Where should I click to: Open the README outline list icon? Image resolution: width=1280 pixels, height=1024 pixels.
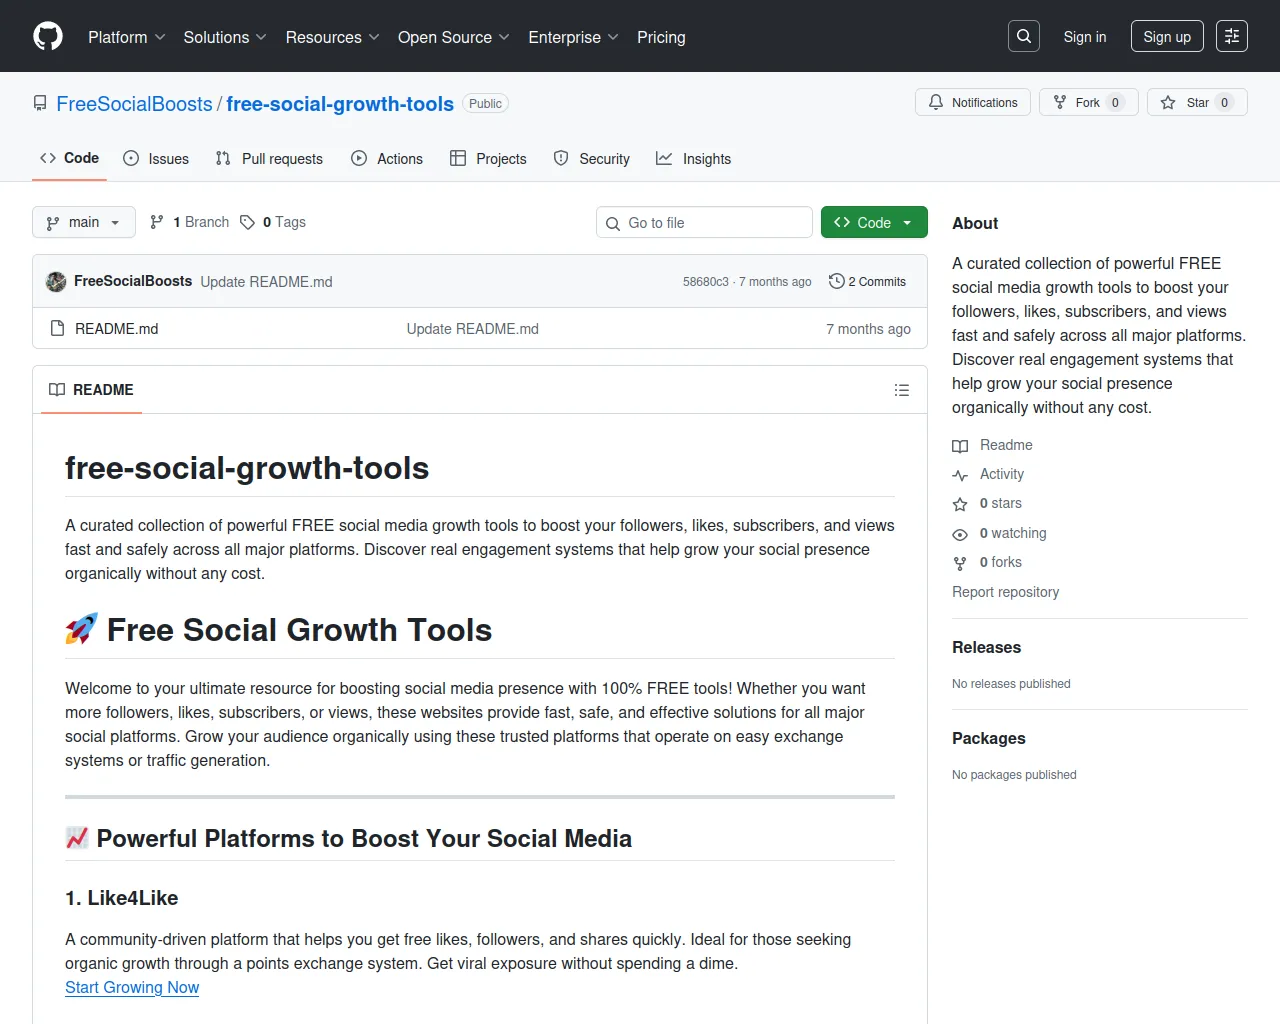pos(901,390)
